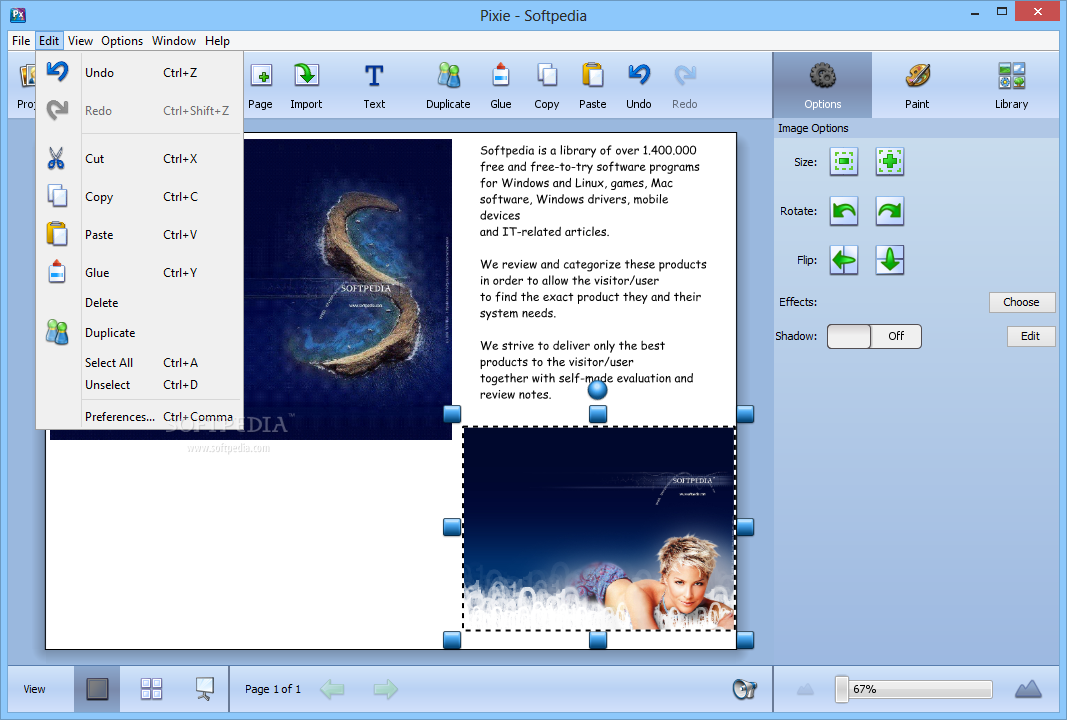Click the large mountain zoom-in icon

click(x=1028, y=689)
